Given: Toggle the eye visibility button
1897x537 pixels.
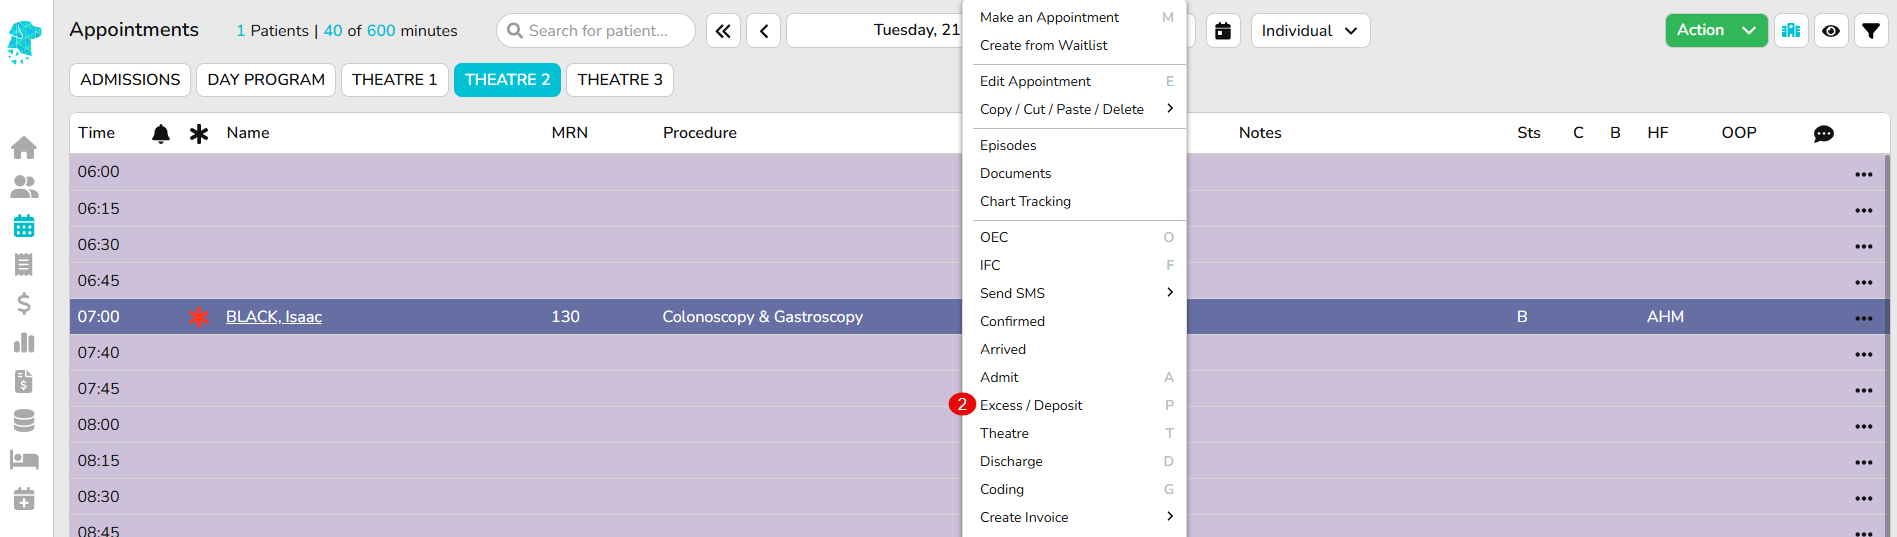Looking at the screenshot, I should click(x=1831, y=31).
